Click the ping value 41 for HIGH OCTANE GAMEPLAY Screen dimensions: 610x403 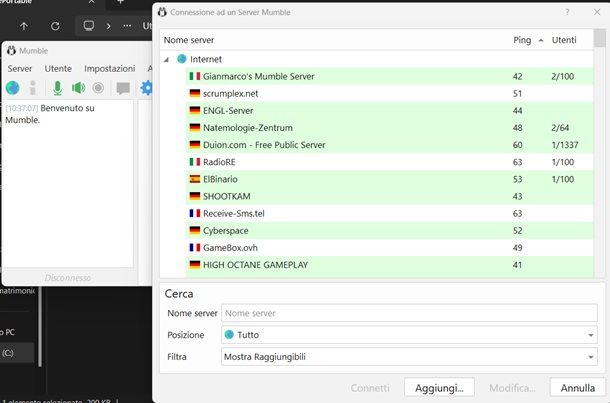517,265
